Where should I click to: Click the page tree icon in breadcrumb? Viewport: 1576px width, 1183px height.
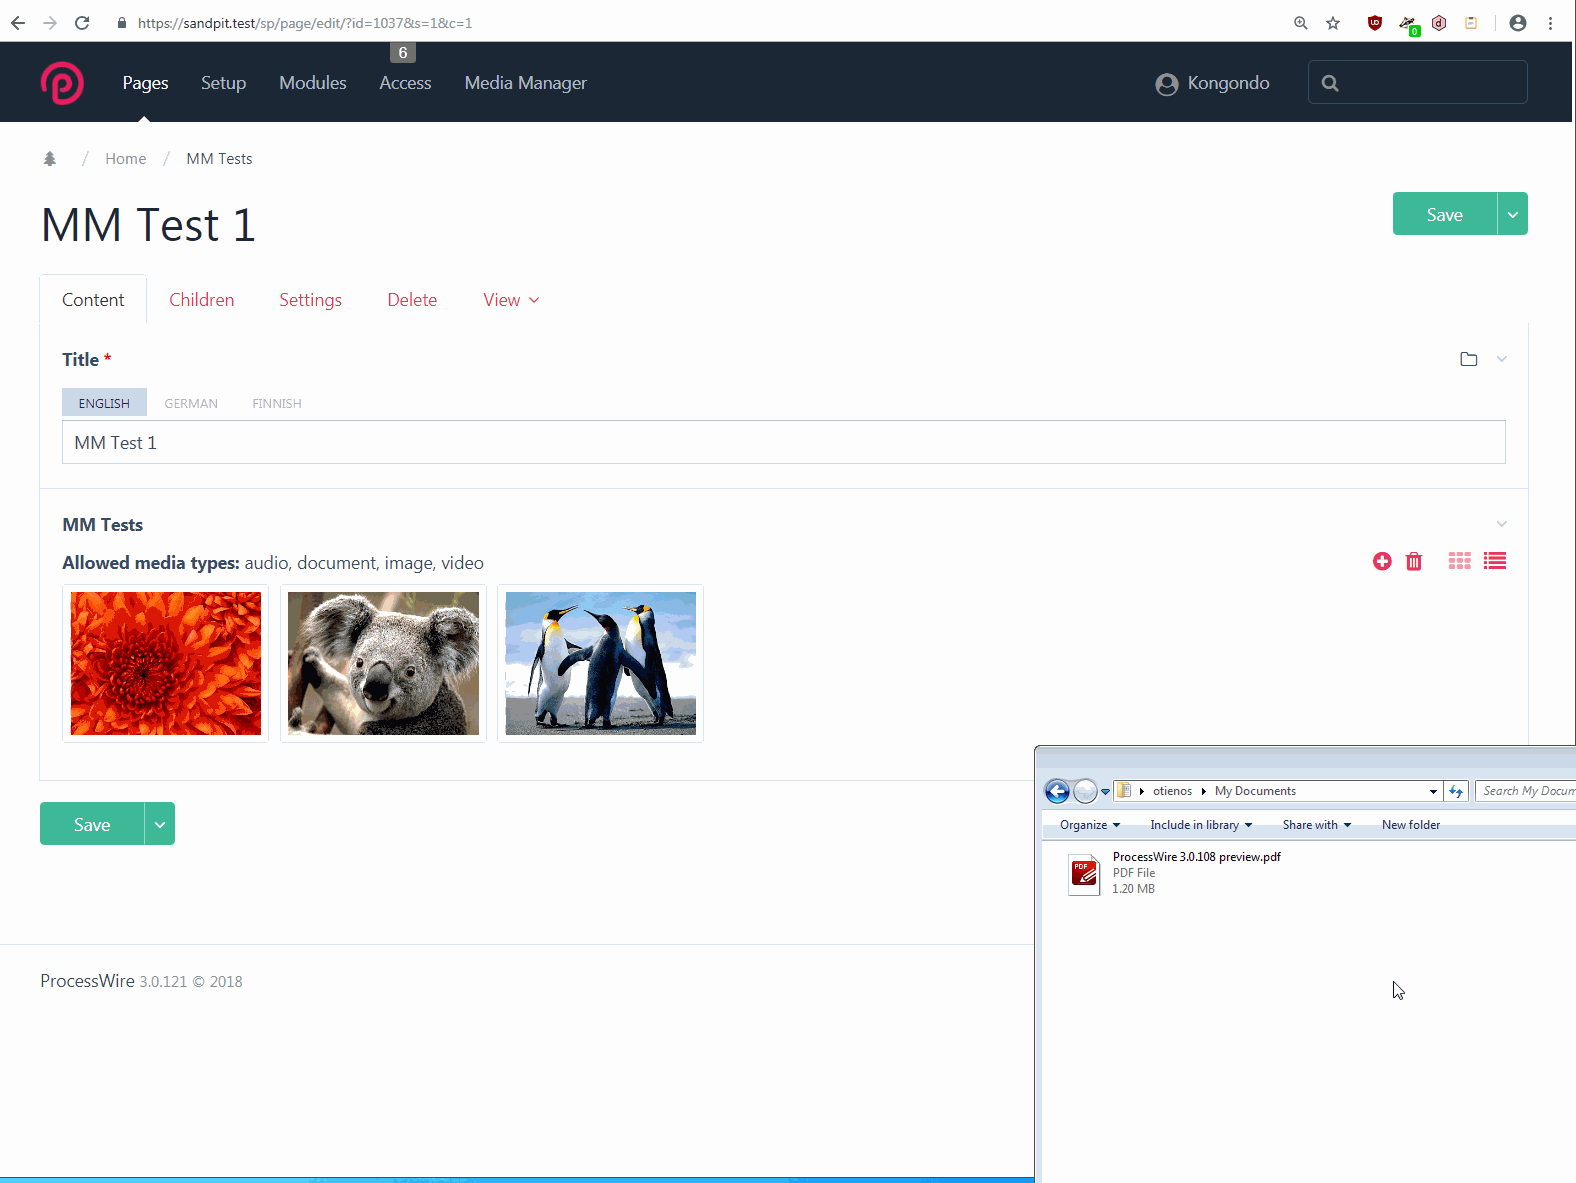point(50,159)
